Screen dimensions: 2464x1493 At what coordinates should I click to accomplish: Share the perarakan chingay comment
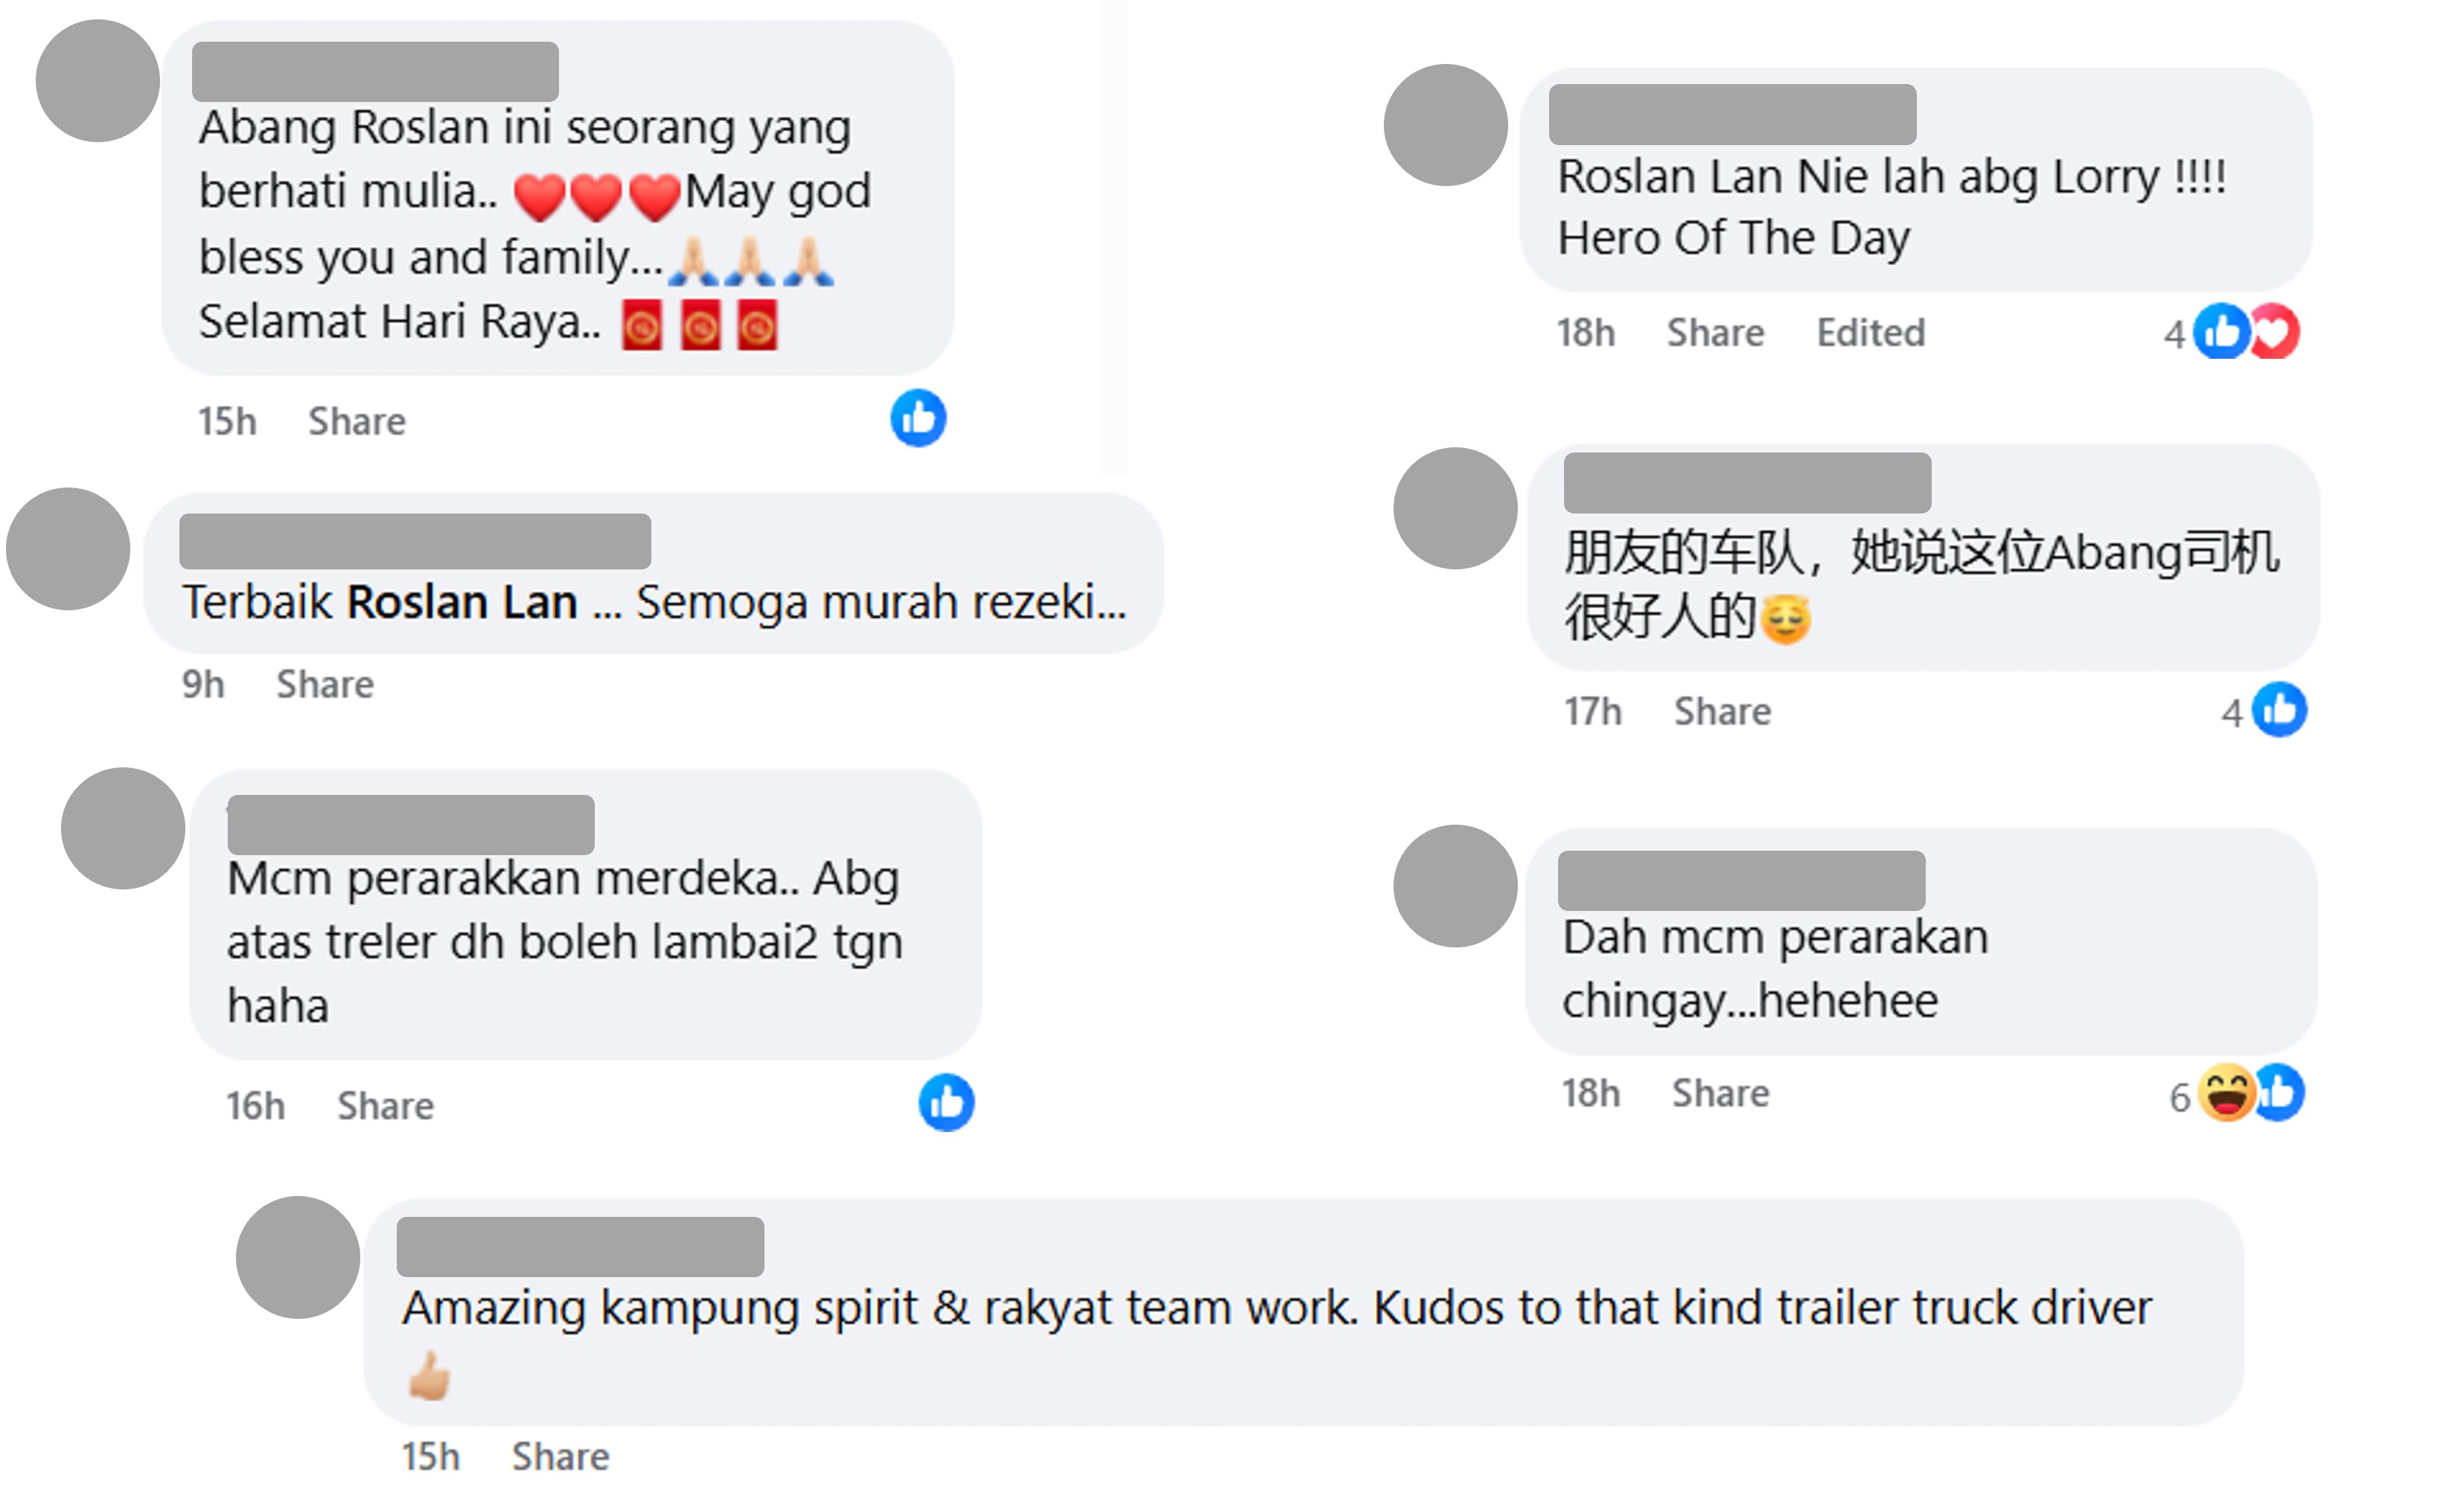[1720, 1093]
